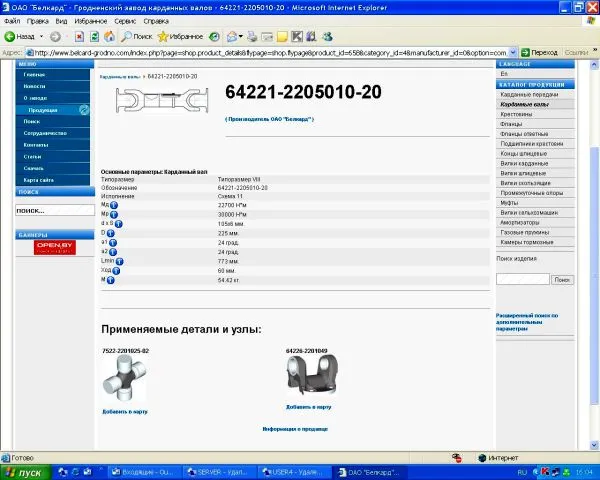
Task: Click info icon next to M parameter
Action: coord(111,281)
